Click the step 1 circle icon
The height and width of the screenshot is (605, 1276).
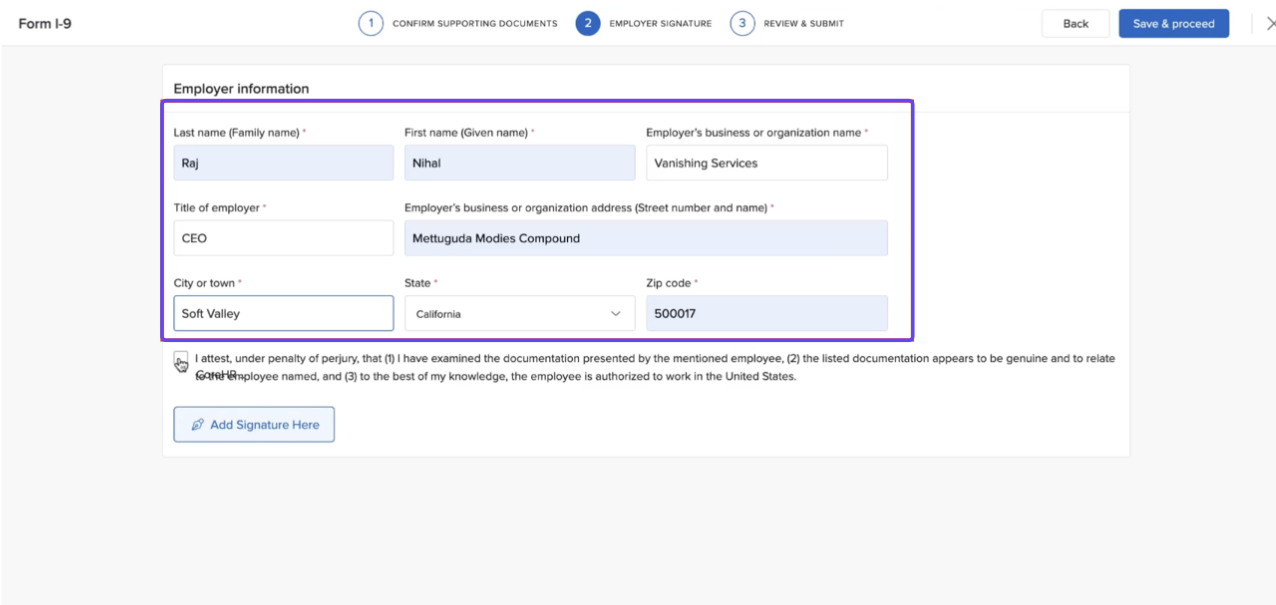(371, 24)
